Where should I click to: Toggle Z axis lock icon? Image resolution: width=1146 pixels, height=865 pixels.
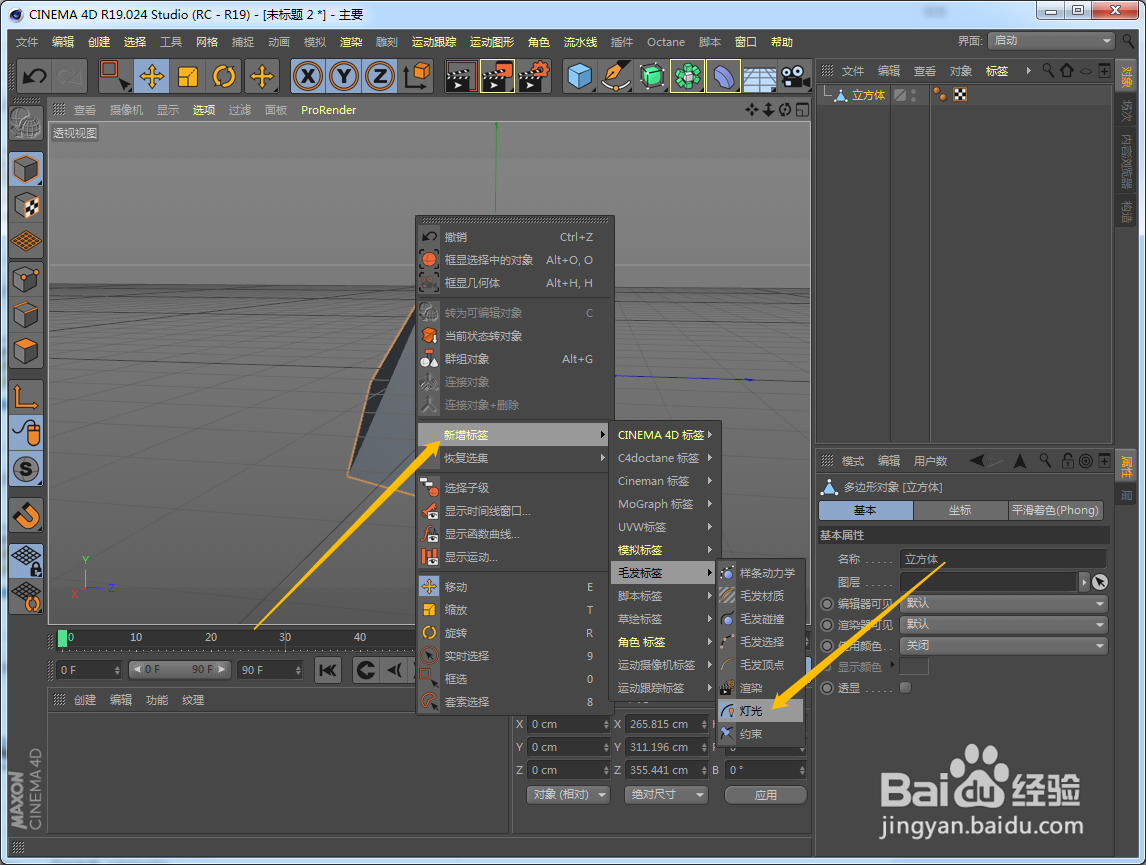pyautogui.click(x=380, y=76)
